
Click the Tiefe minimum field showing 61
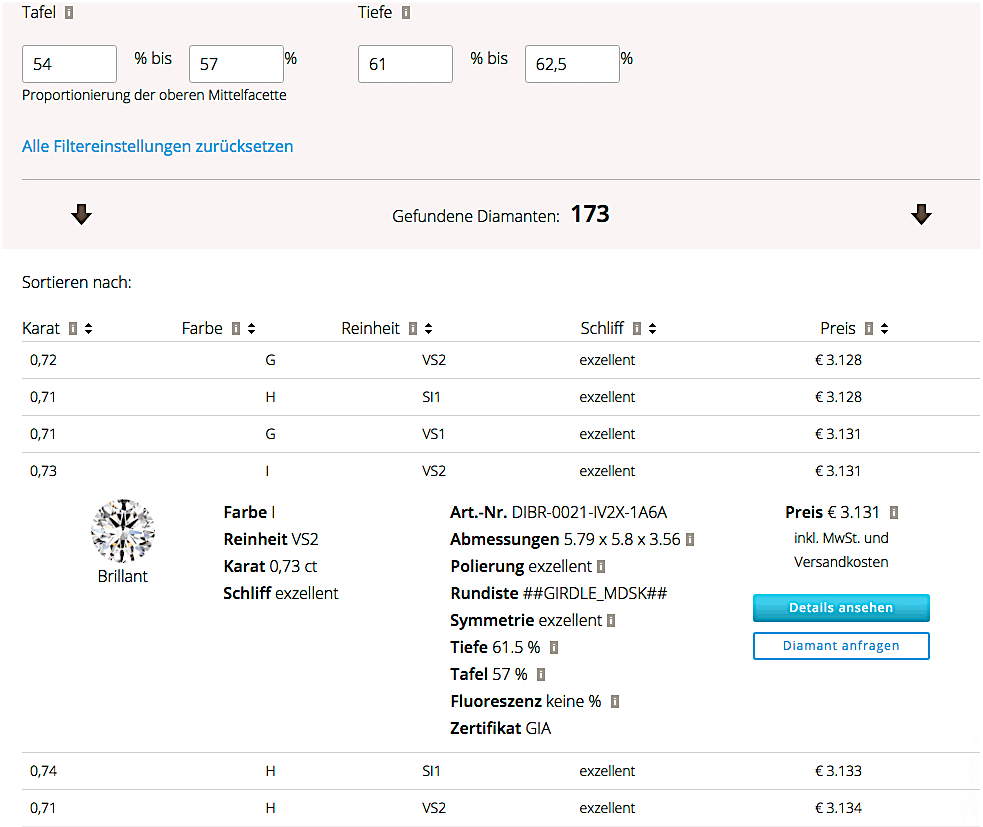pyautogui.click(x=405, y=64)
